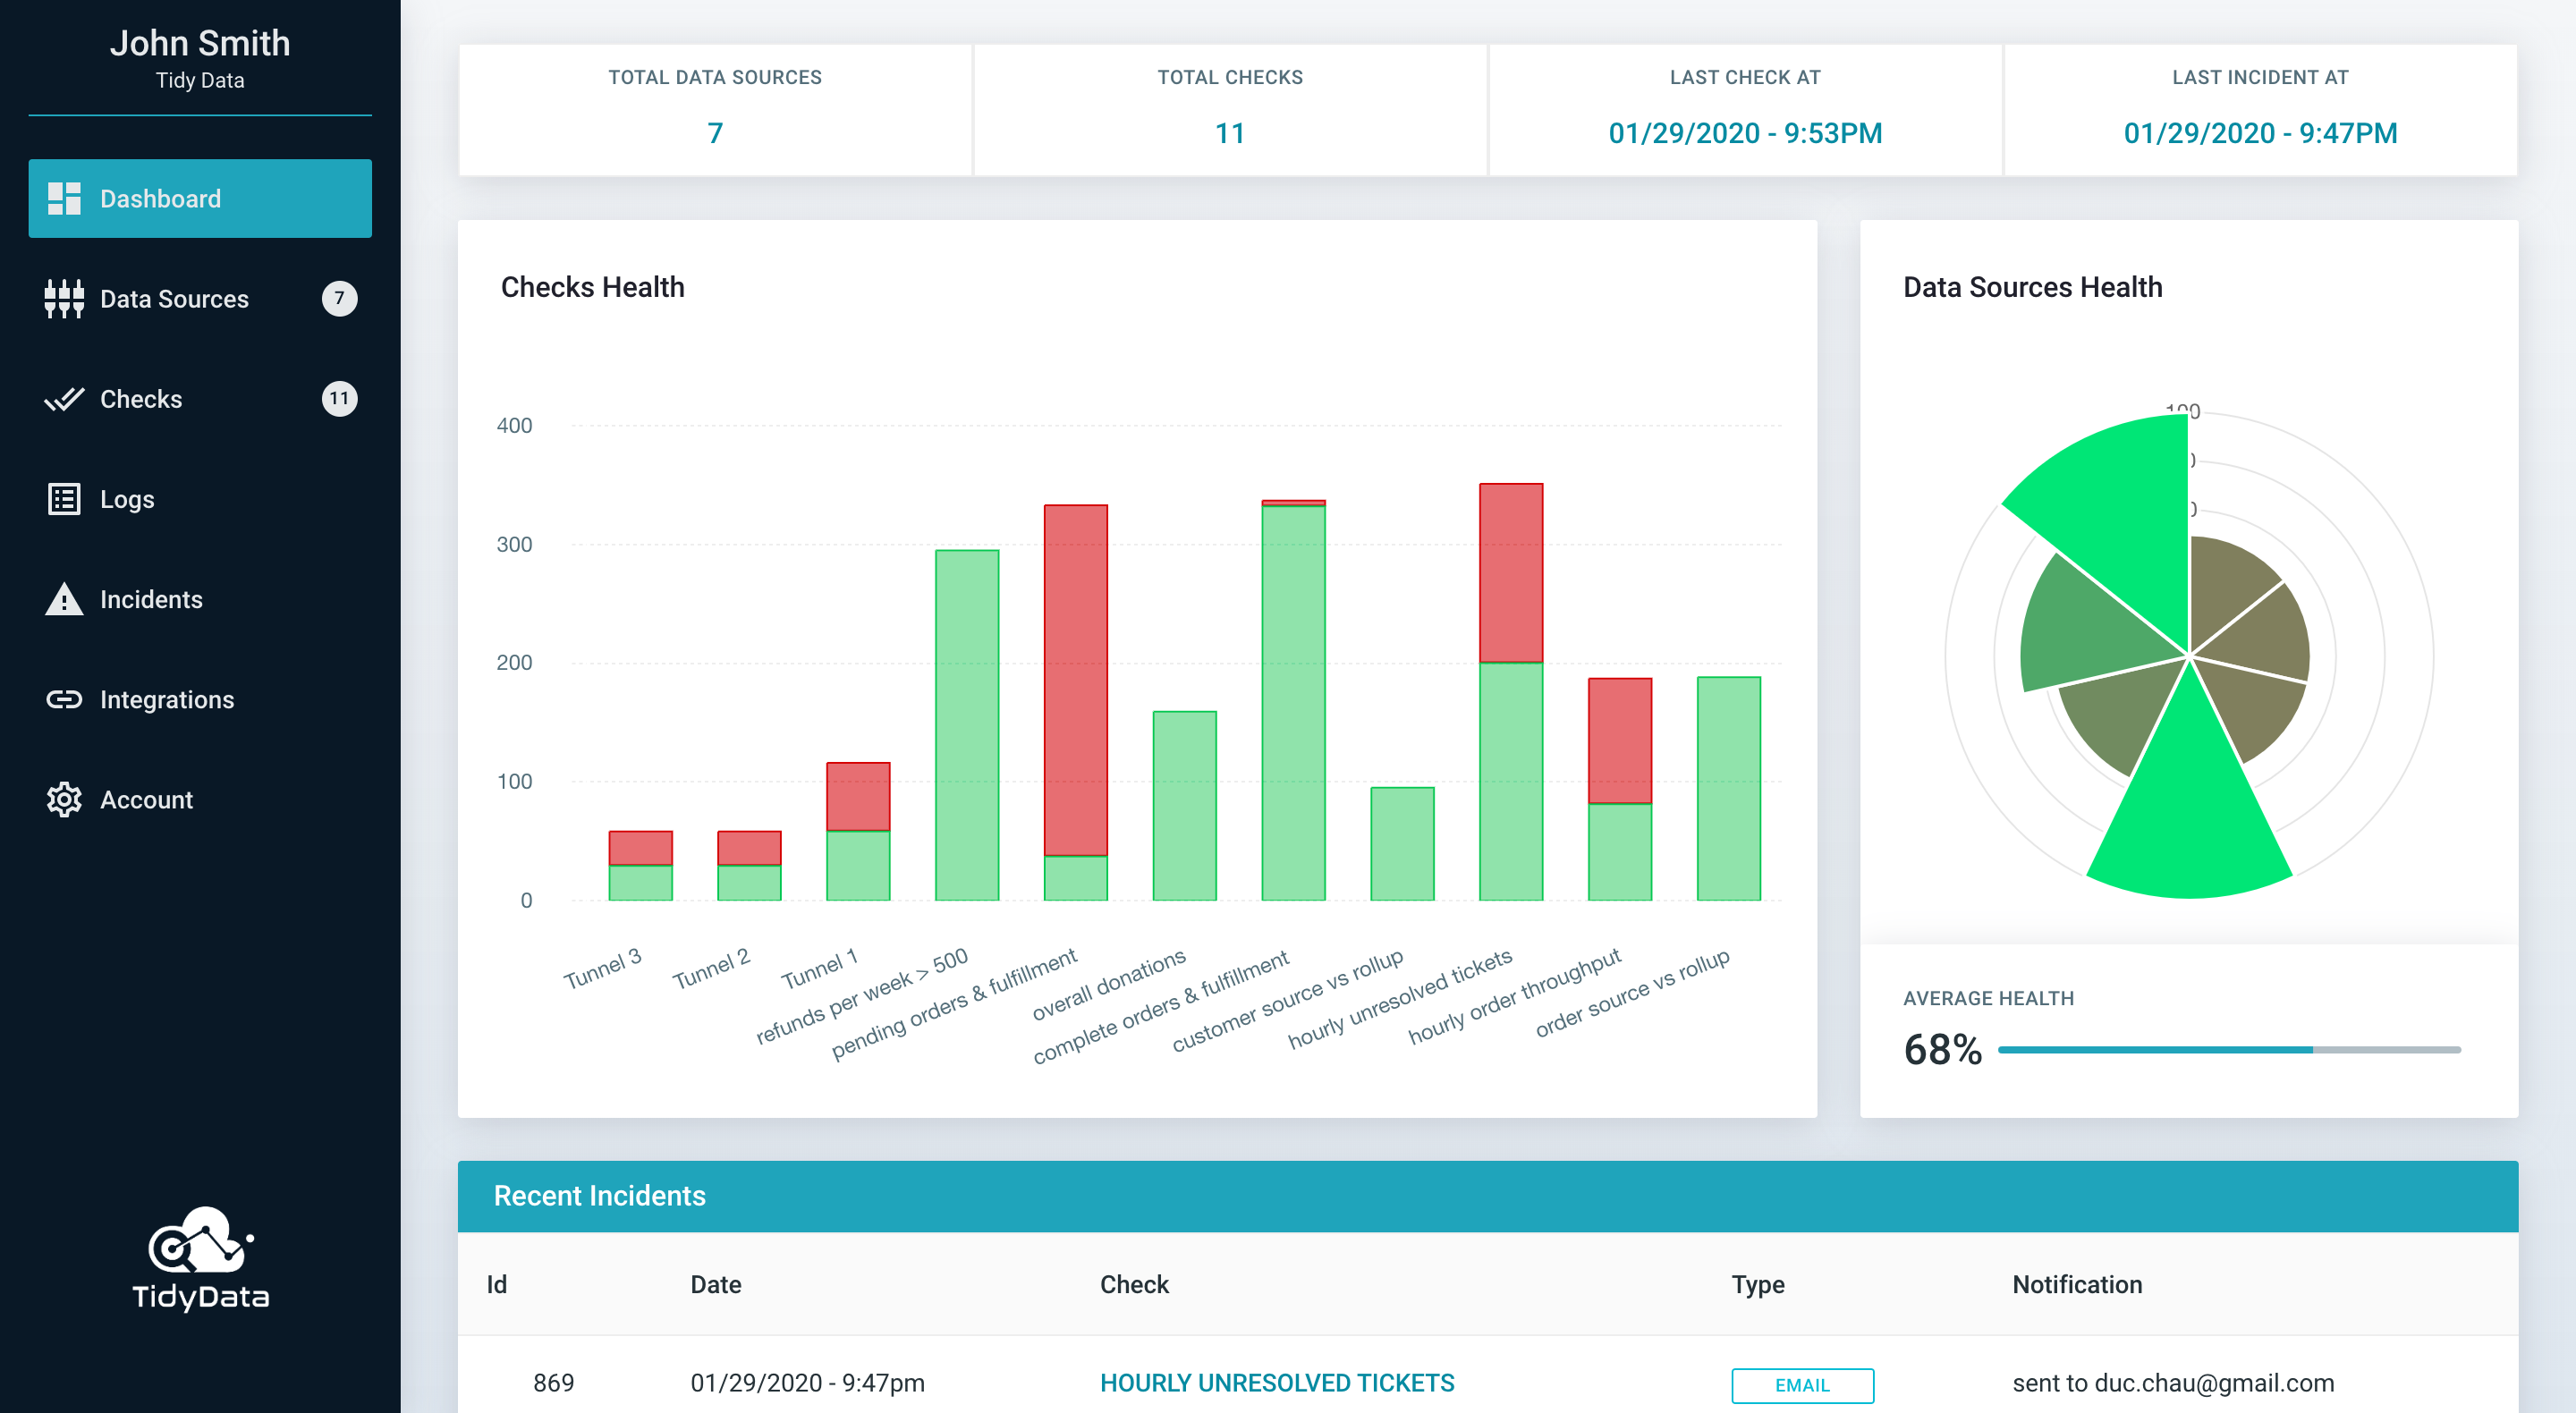Click the Average Health progress bar
Screen dimensions: 2576x1413
point(2229,1049)
